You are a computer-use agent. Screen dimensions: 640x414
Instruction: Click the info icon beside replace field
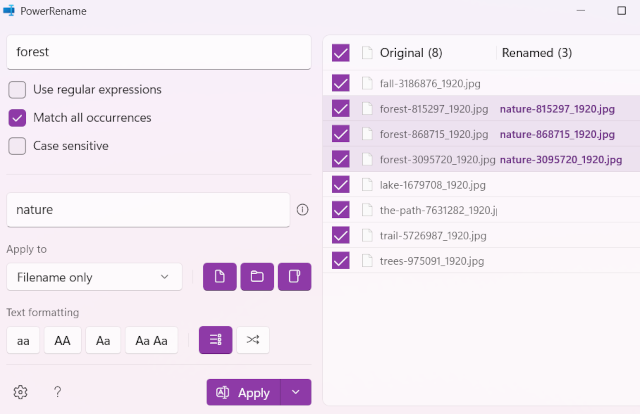302,210
